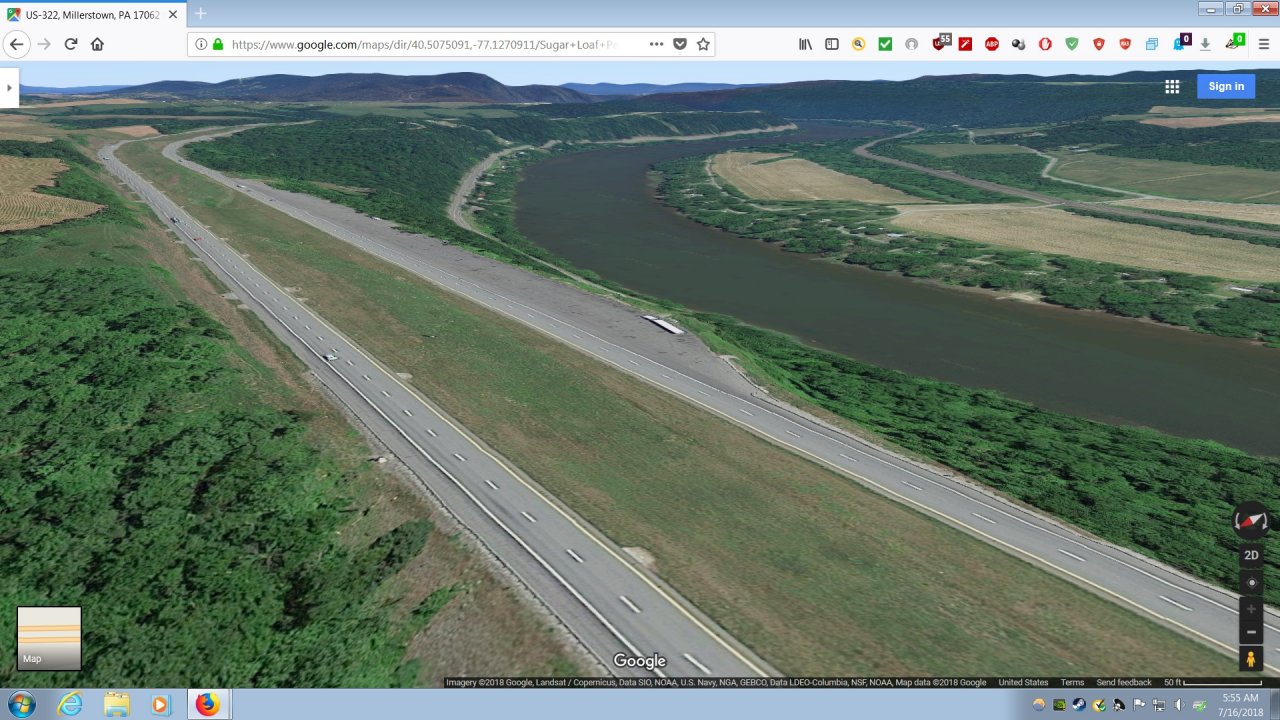
Task: Expand the collapsed side panel arrow
Action: coord(9,87)
